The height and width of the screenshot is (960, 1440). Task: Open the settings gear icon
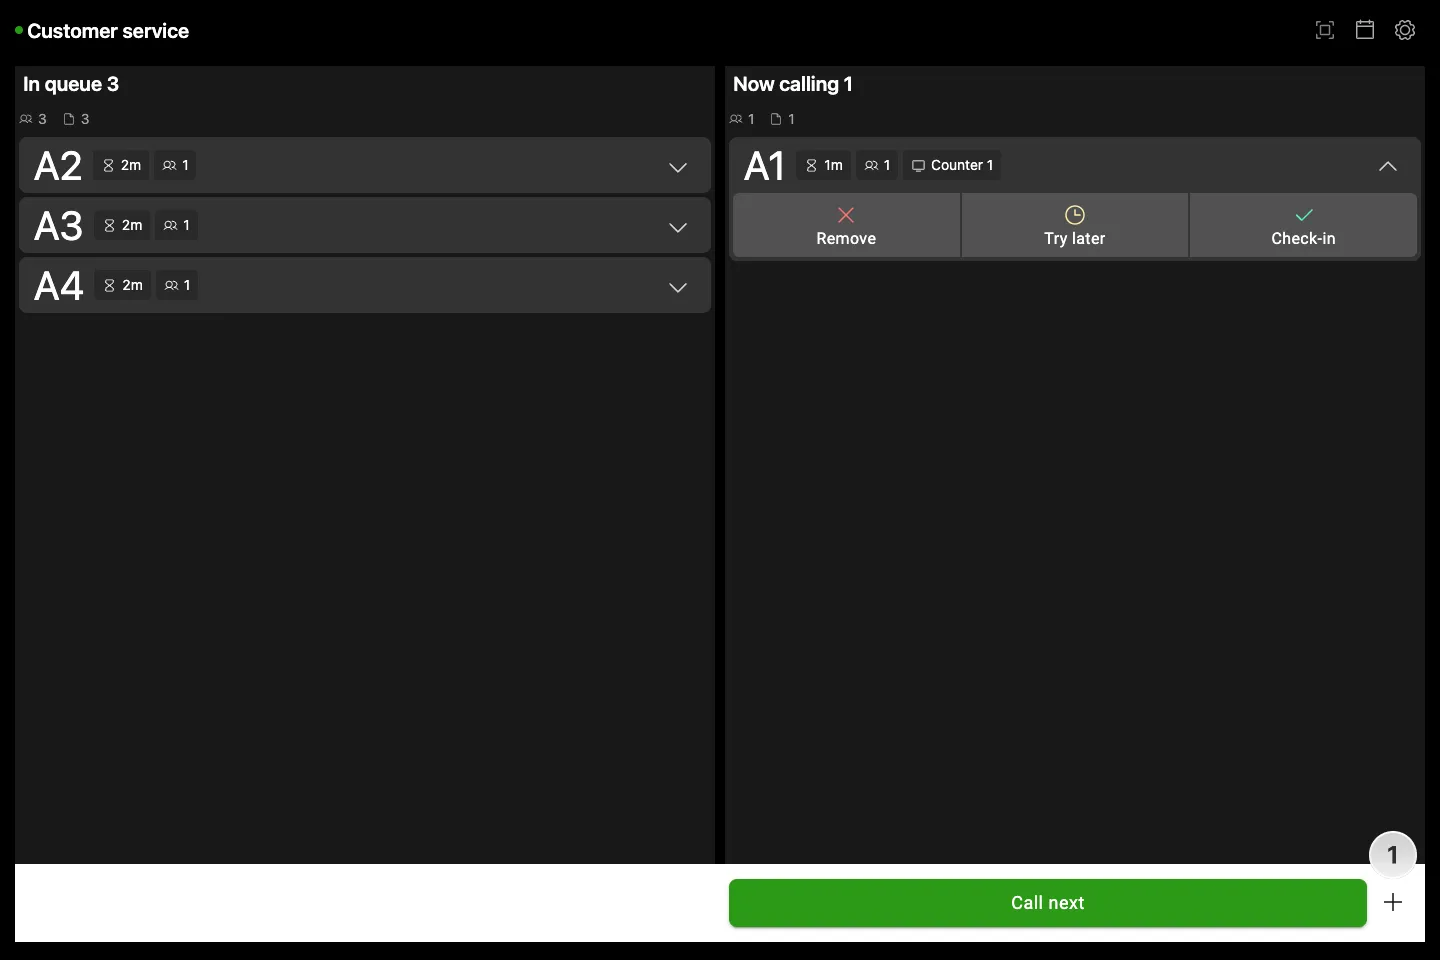click(1405, 30)
